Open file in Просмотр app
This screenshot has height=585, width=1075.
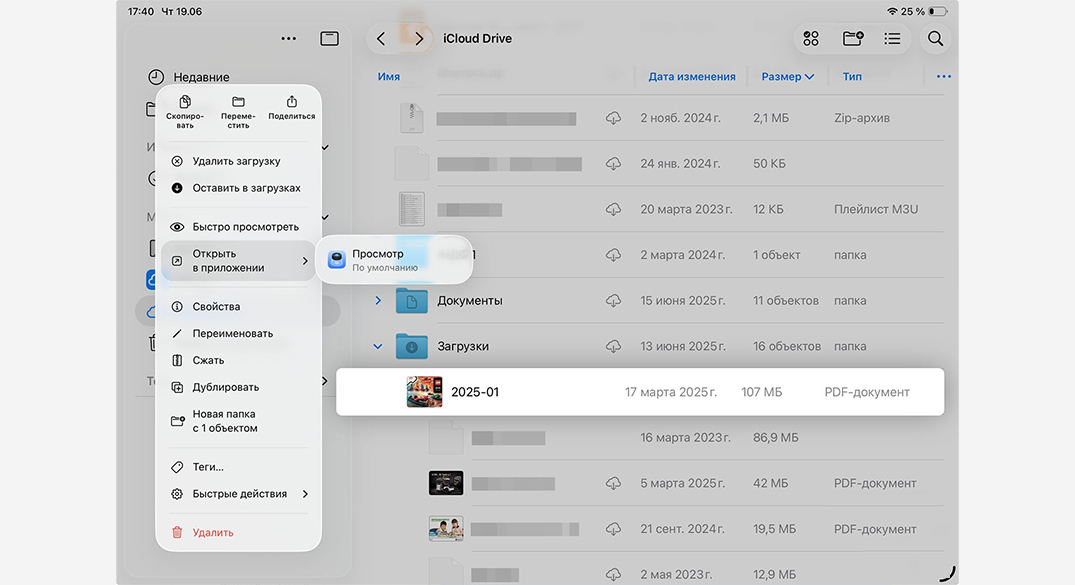pos(392,260)
